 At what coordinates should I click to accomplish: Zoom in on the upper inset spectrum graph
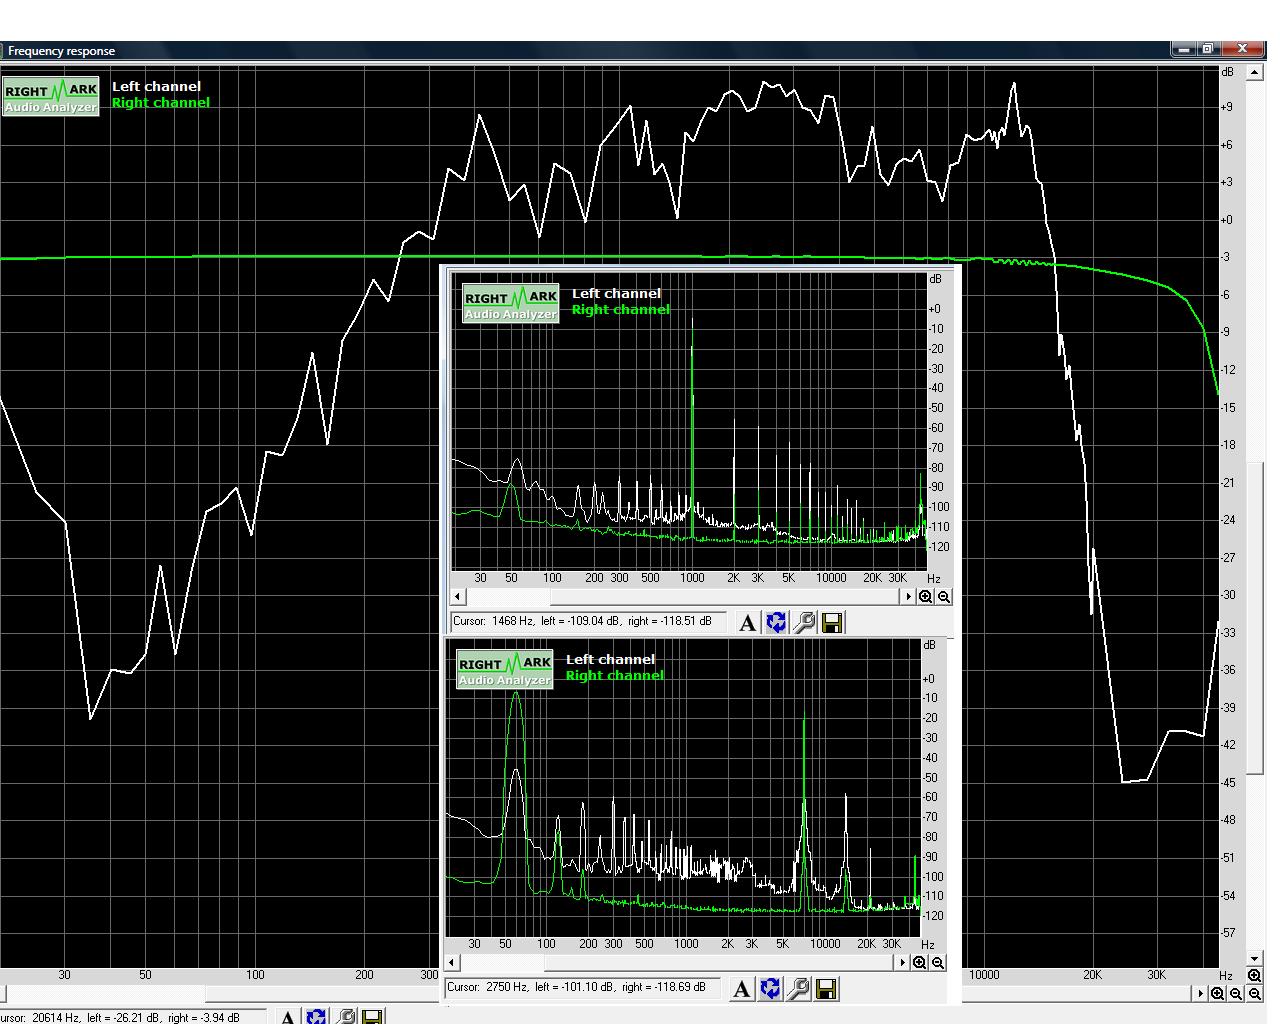point(926,597)
